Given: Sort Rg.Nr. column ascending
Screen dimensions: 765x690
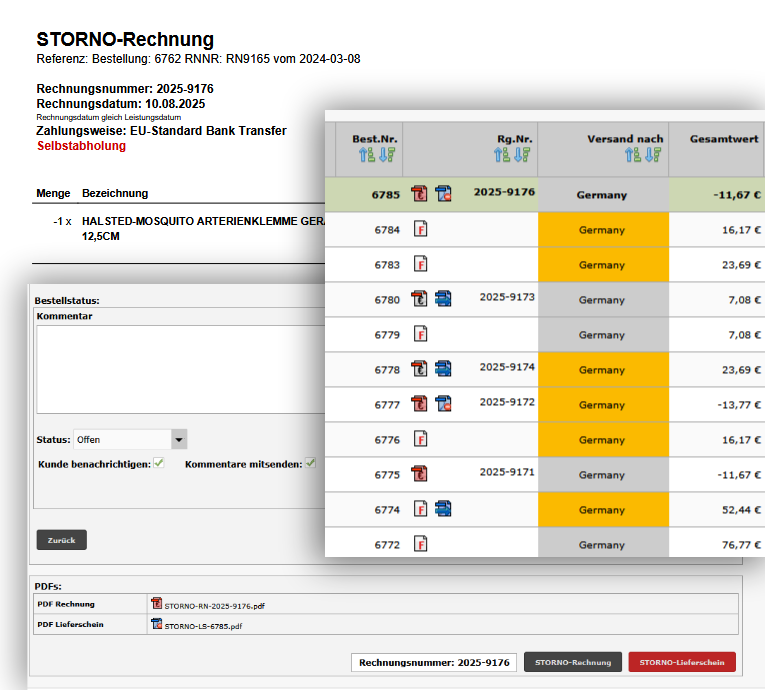Looking at the screenshot, I should pos(501,155).
